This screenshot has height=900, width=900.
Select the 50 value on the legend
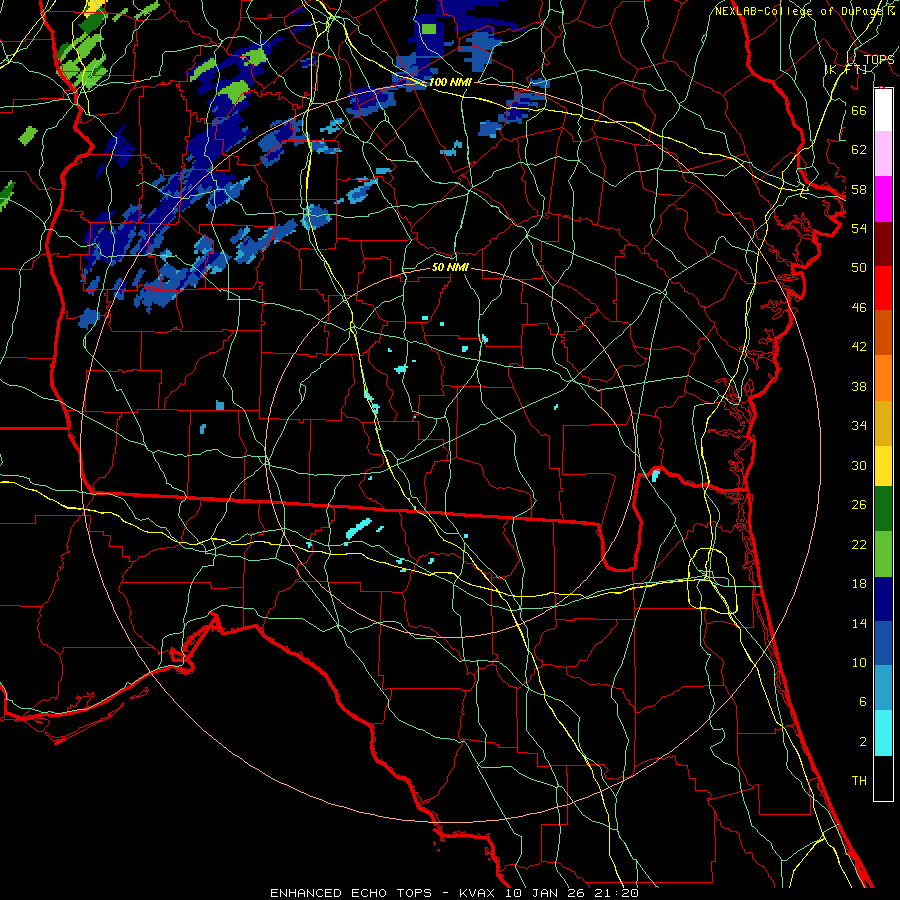pyautogui.click(x=859, y=267)
